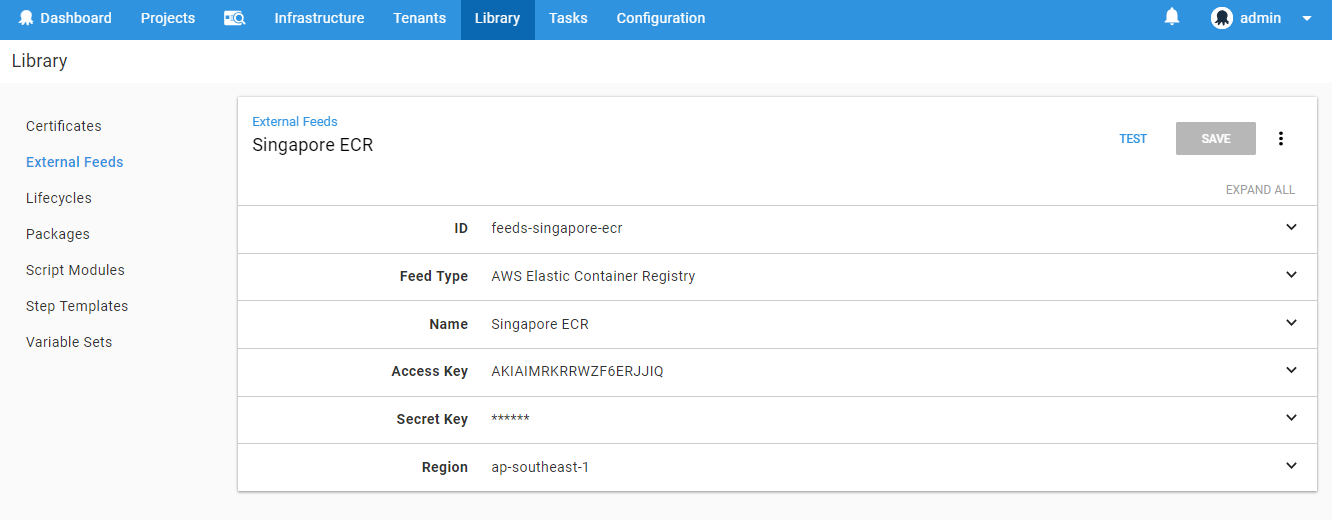
Task: Go to the Infrastructure tab
Action: point(319,18)
